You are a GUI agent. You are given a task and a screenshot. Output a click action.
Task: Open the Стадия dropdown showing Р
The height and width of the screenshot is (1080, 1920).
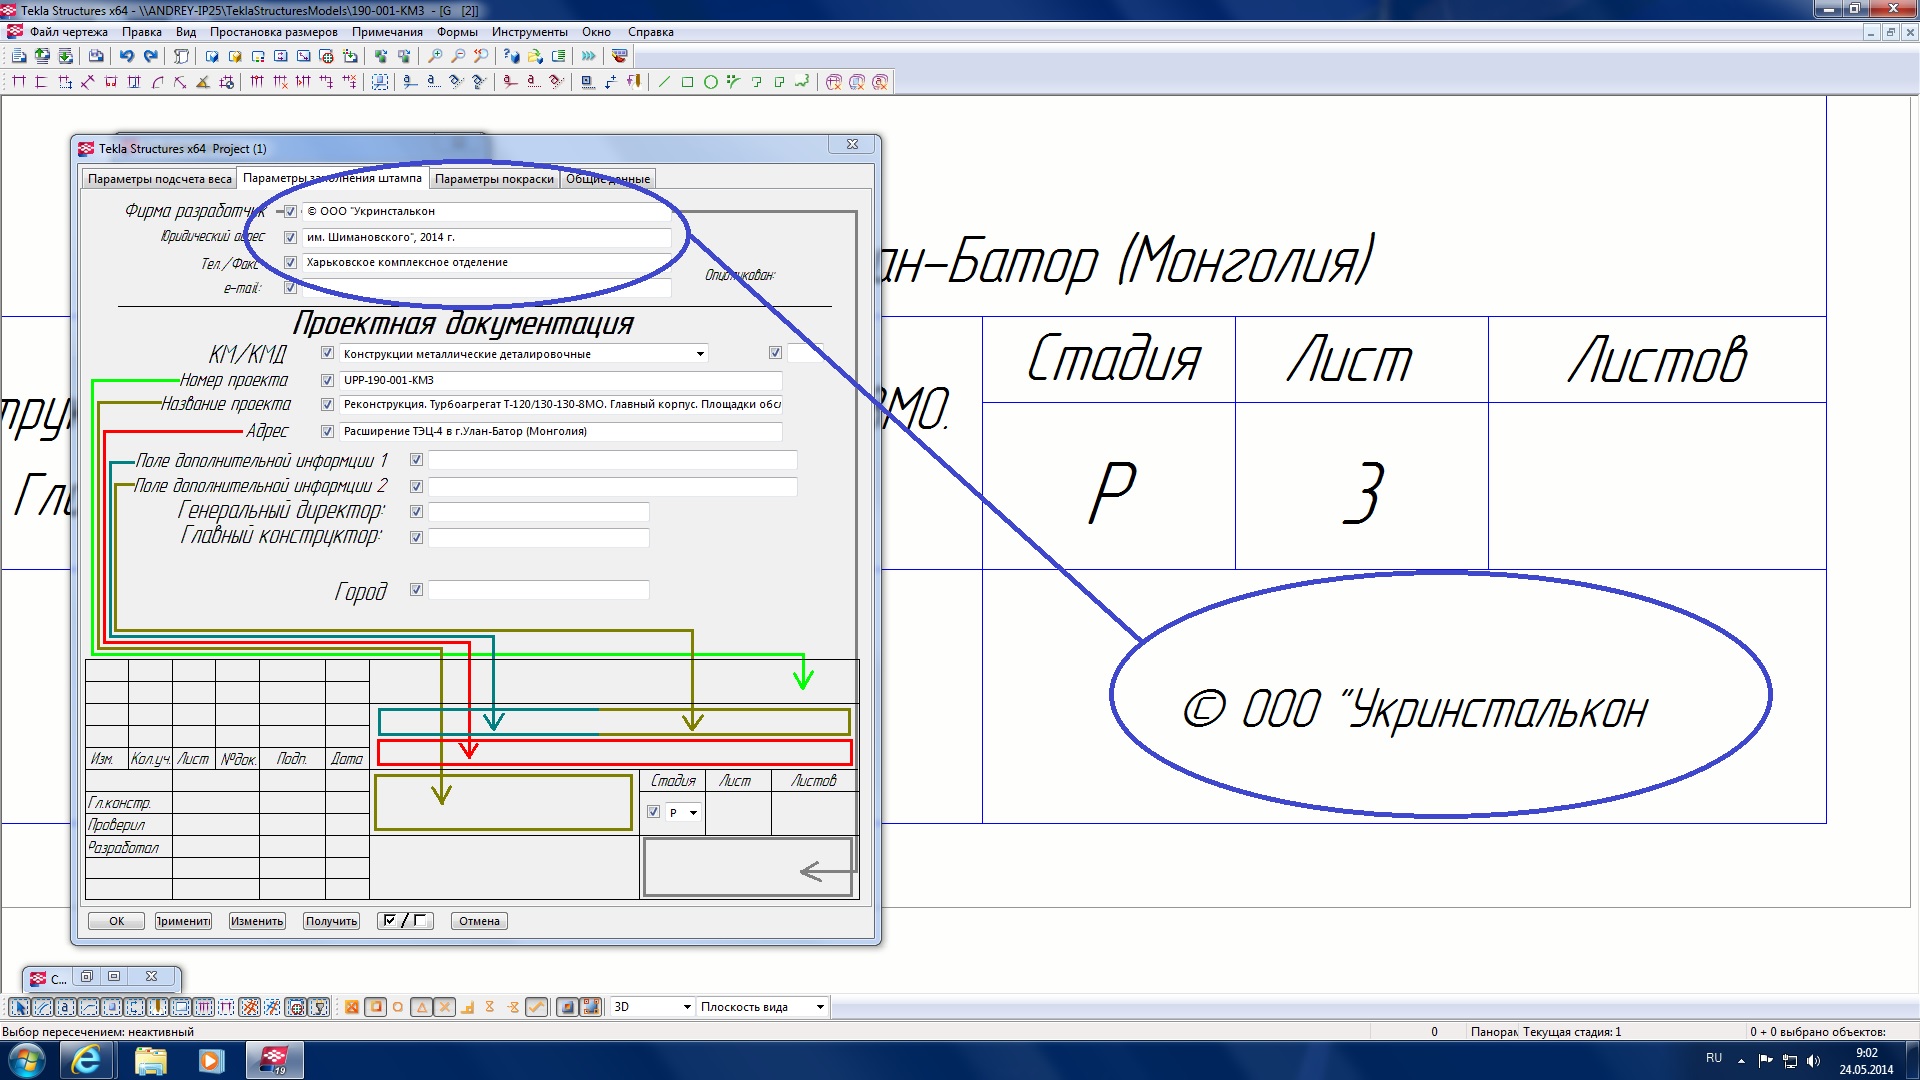[x=693, y=813]
